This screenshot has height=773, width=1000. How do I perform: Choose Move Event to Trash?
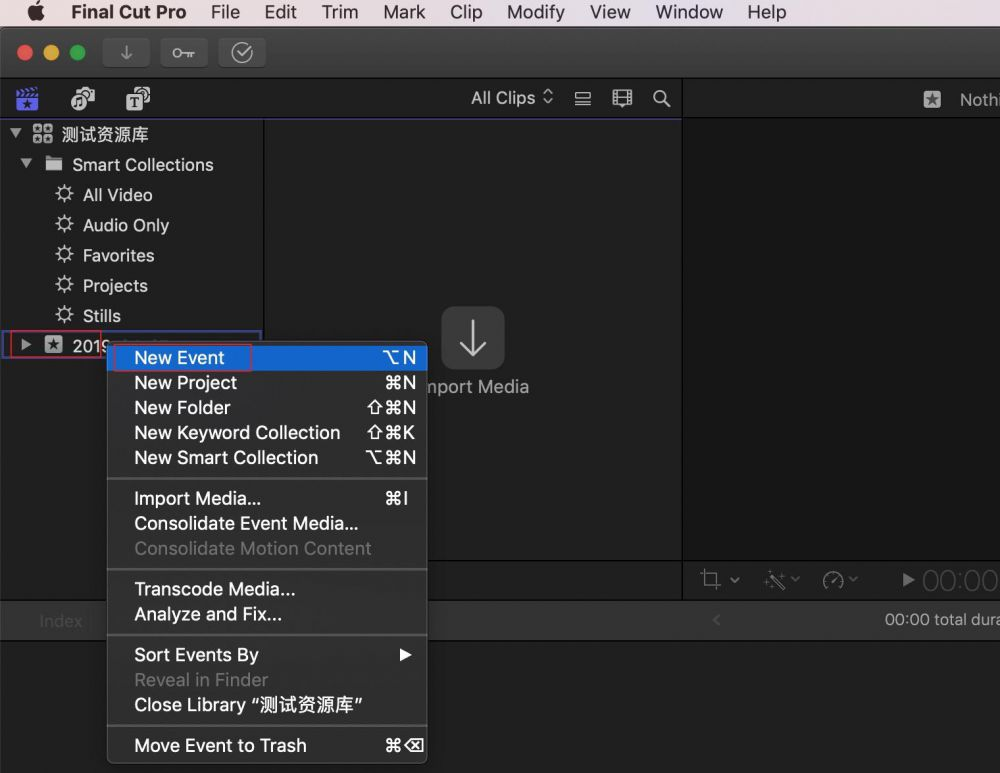(x=267, y=746)
